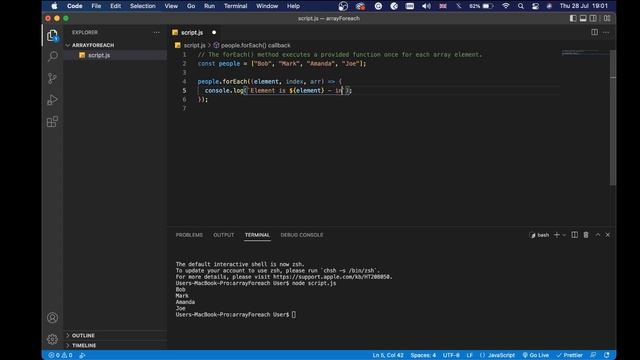Open Source Control view
Image resolution: width=640 pixels, height=360 pixels.
point(52,78)
